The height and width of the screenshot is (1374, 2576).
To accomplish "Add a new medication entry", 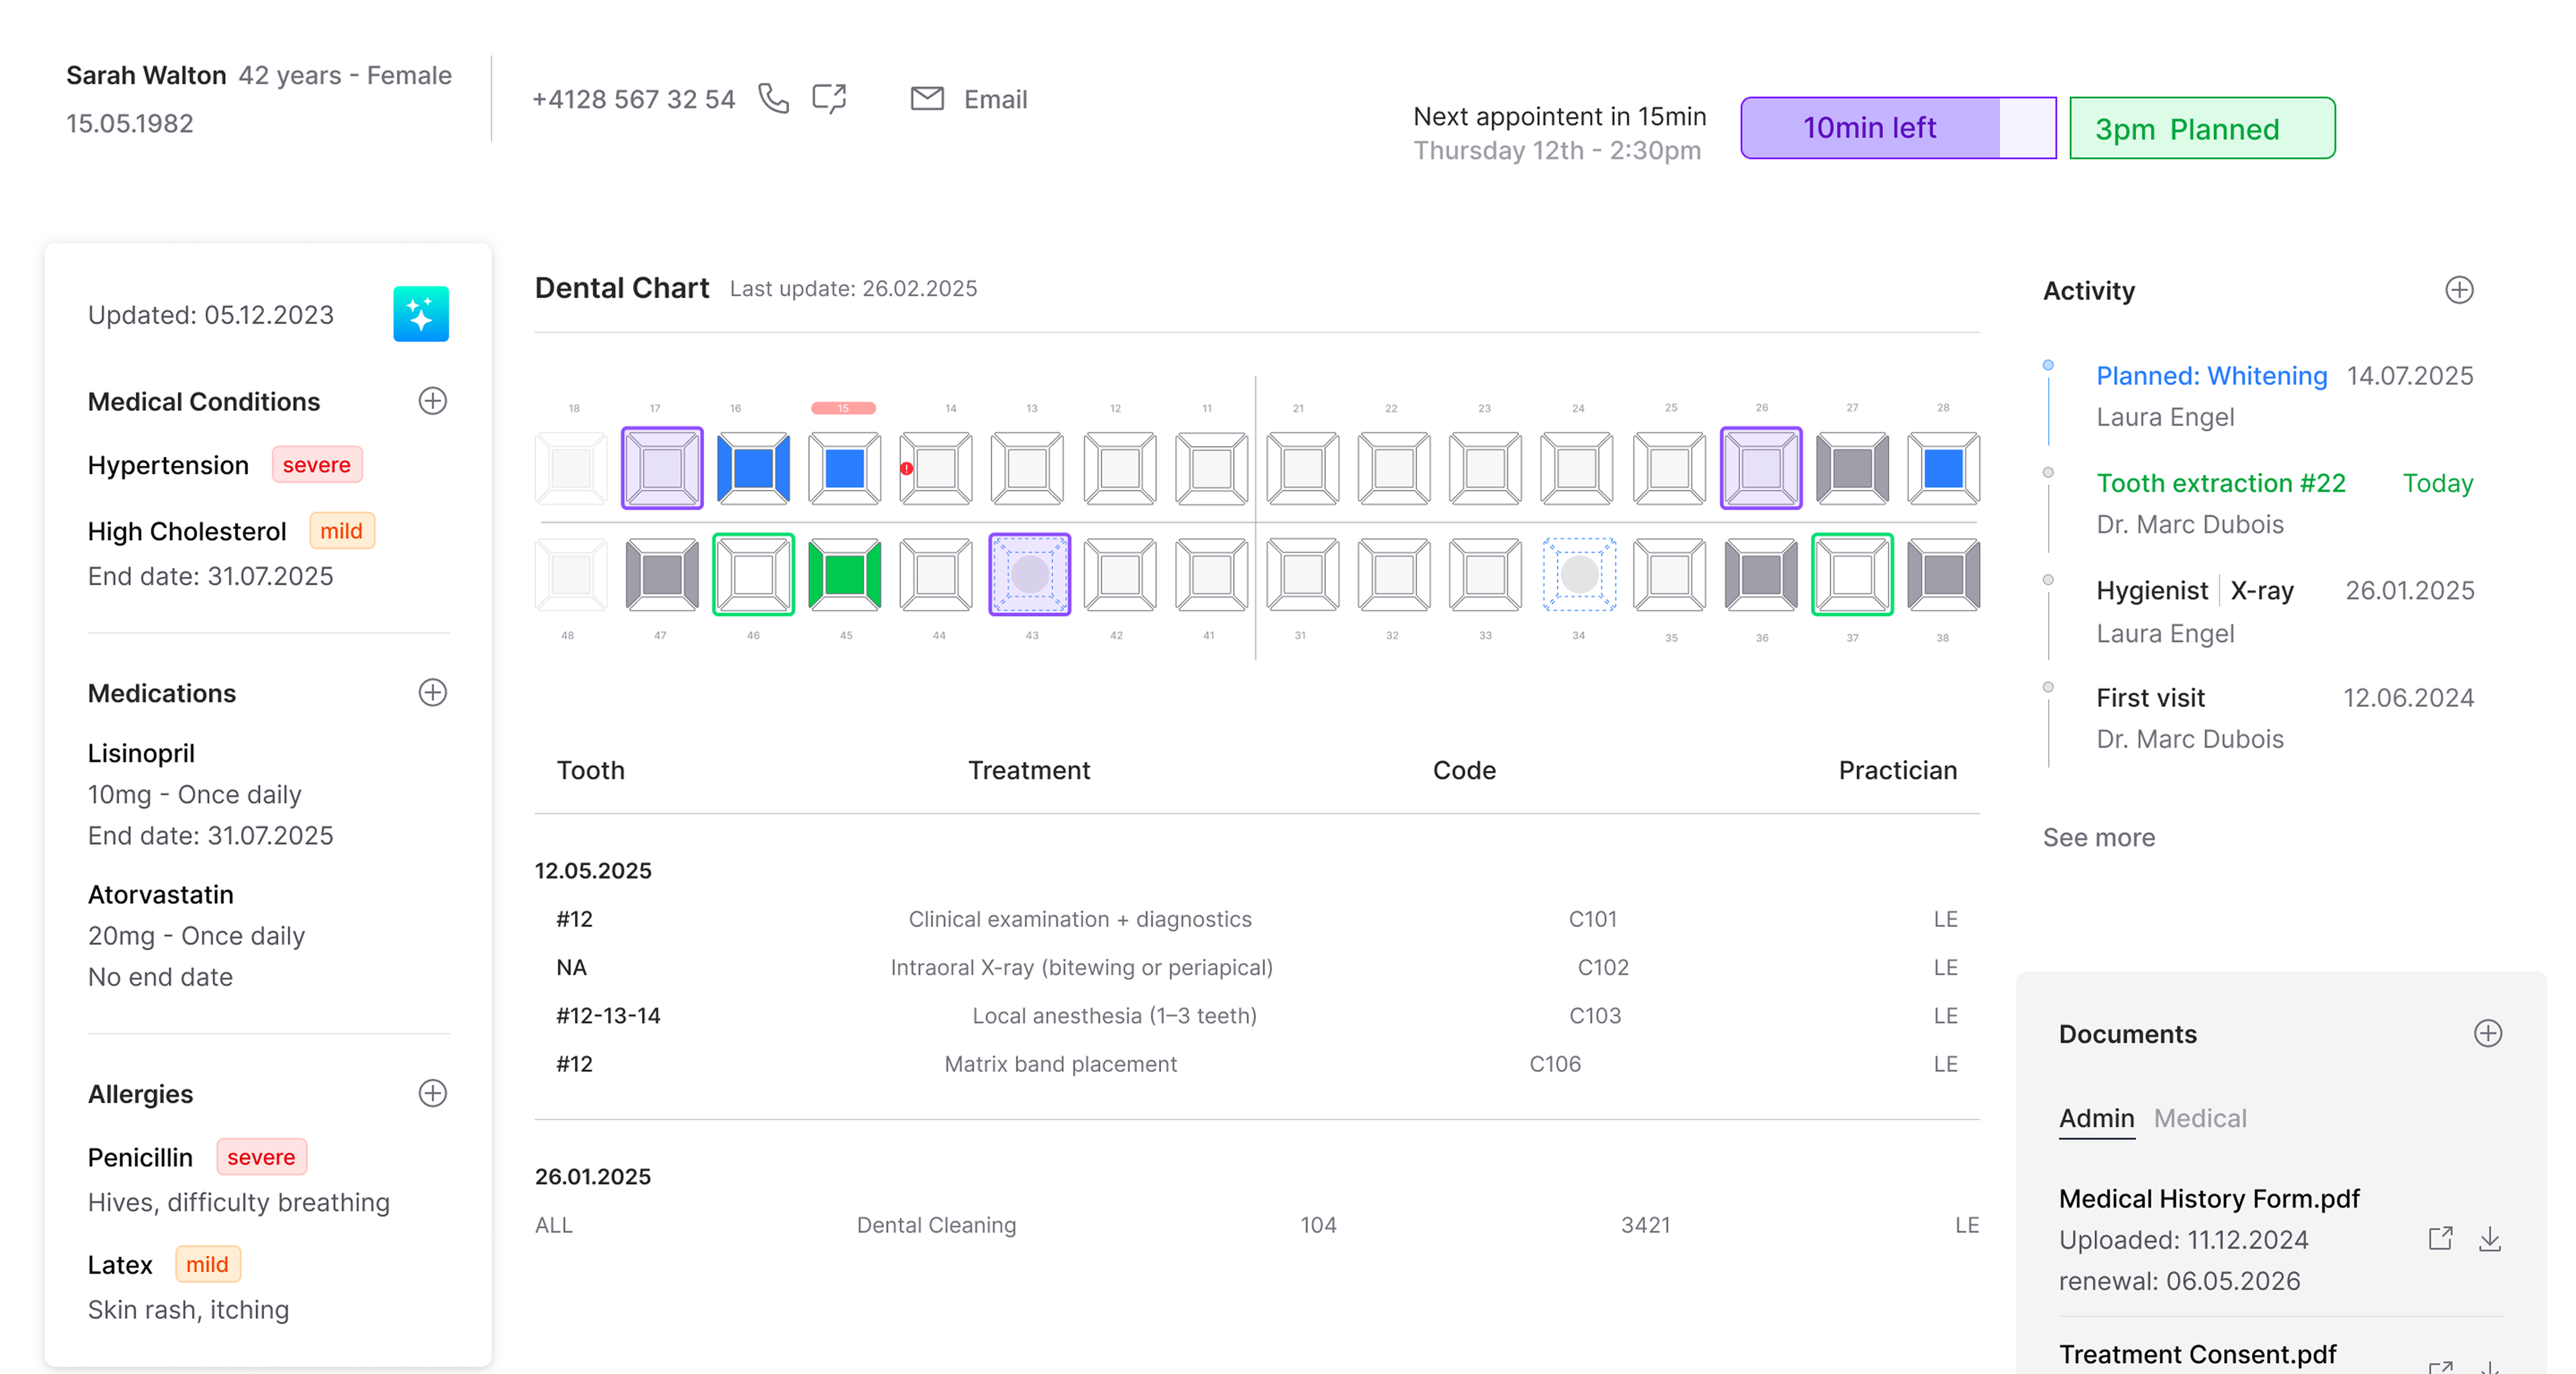I will point(432,692).
